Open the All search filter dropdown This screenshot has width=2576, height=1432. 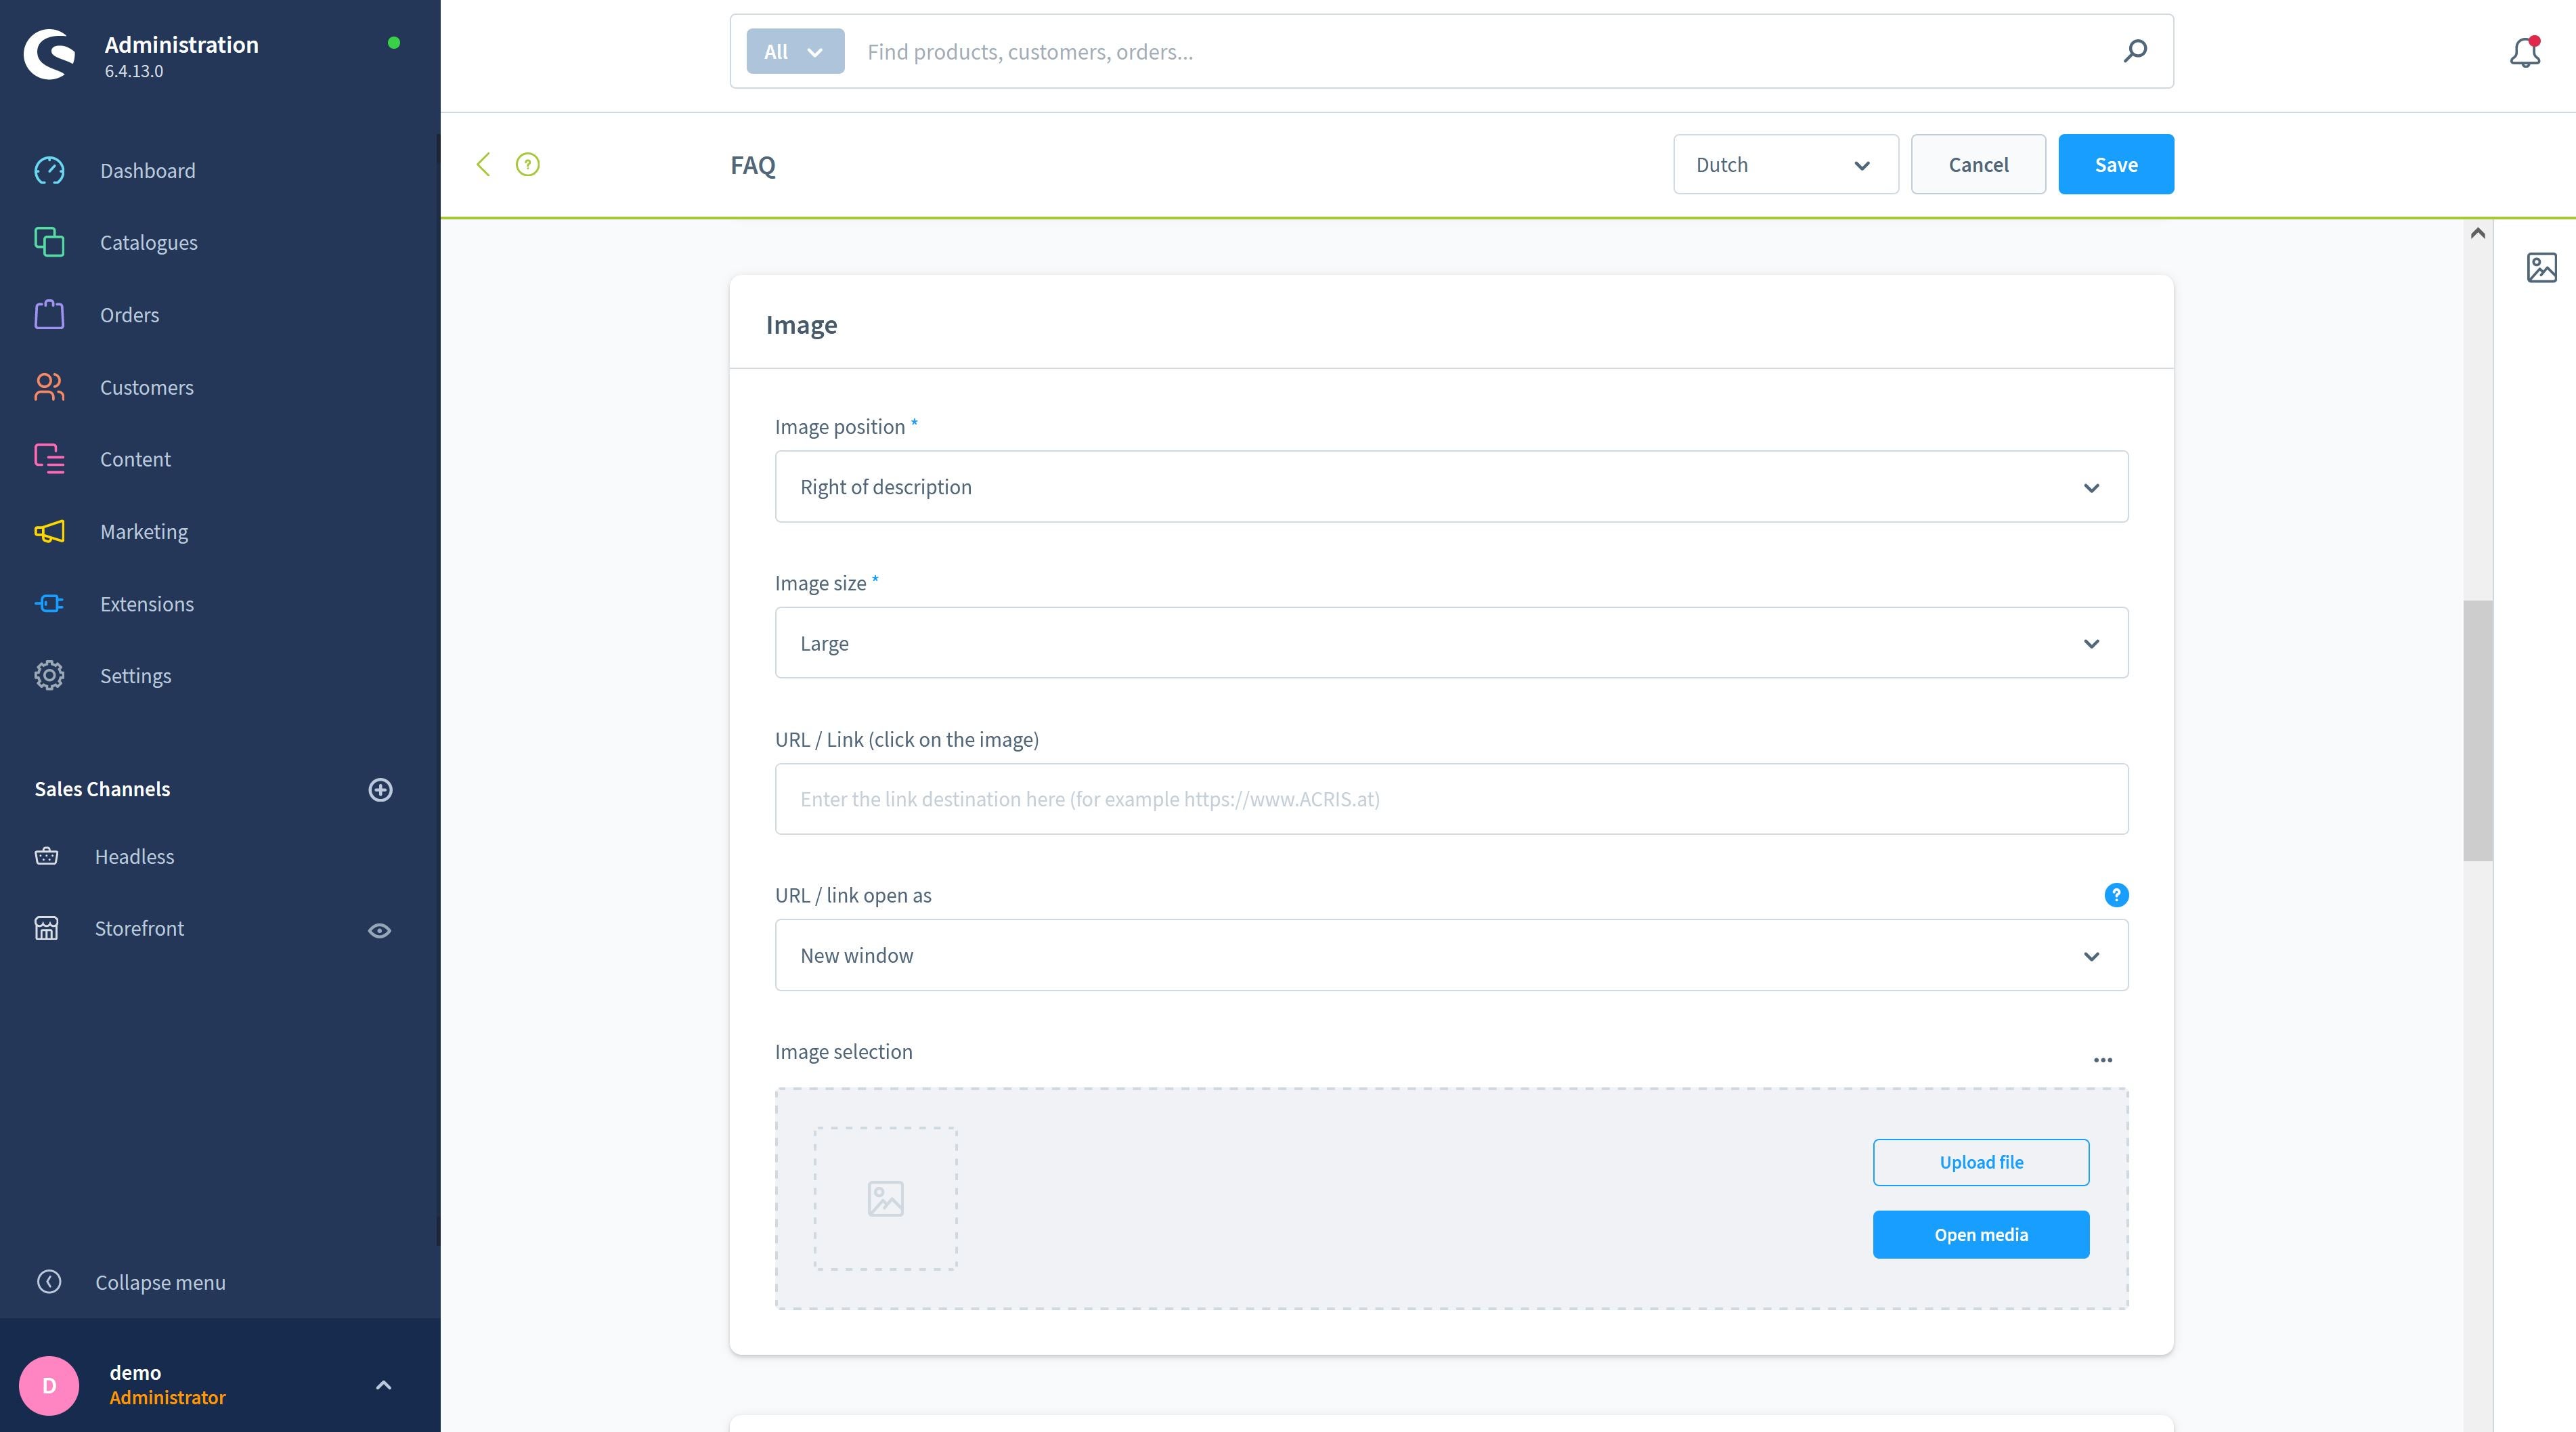pos(795,52)
